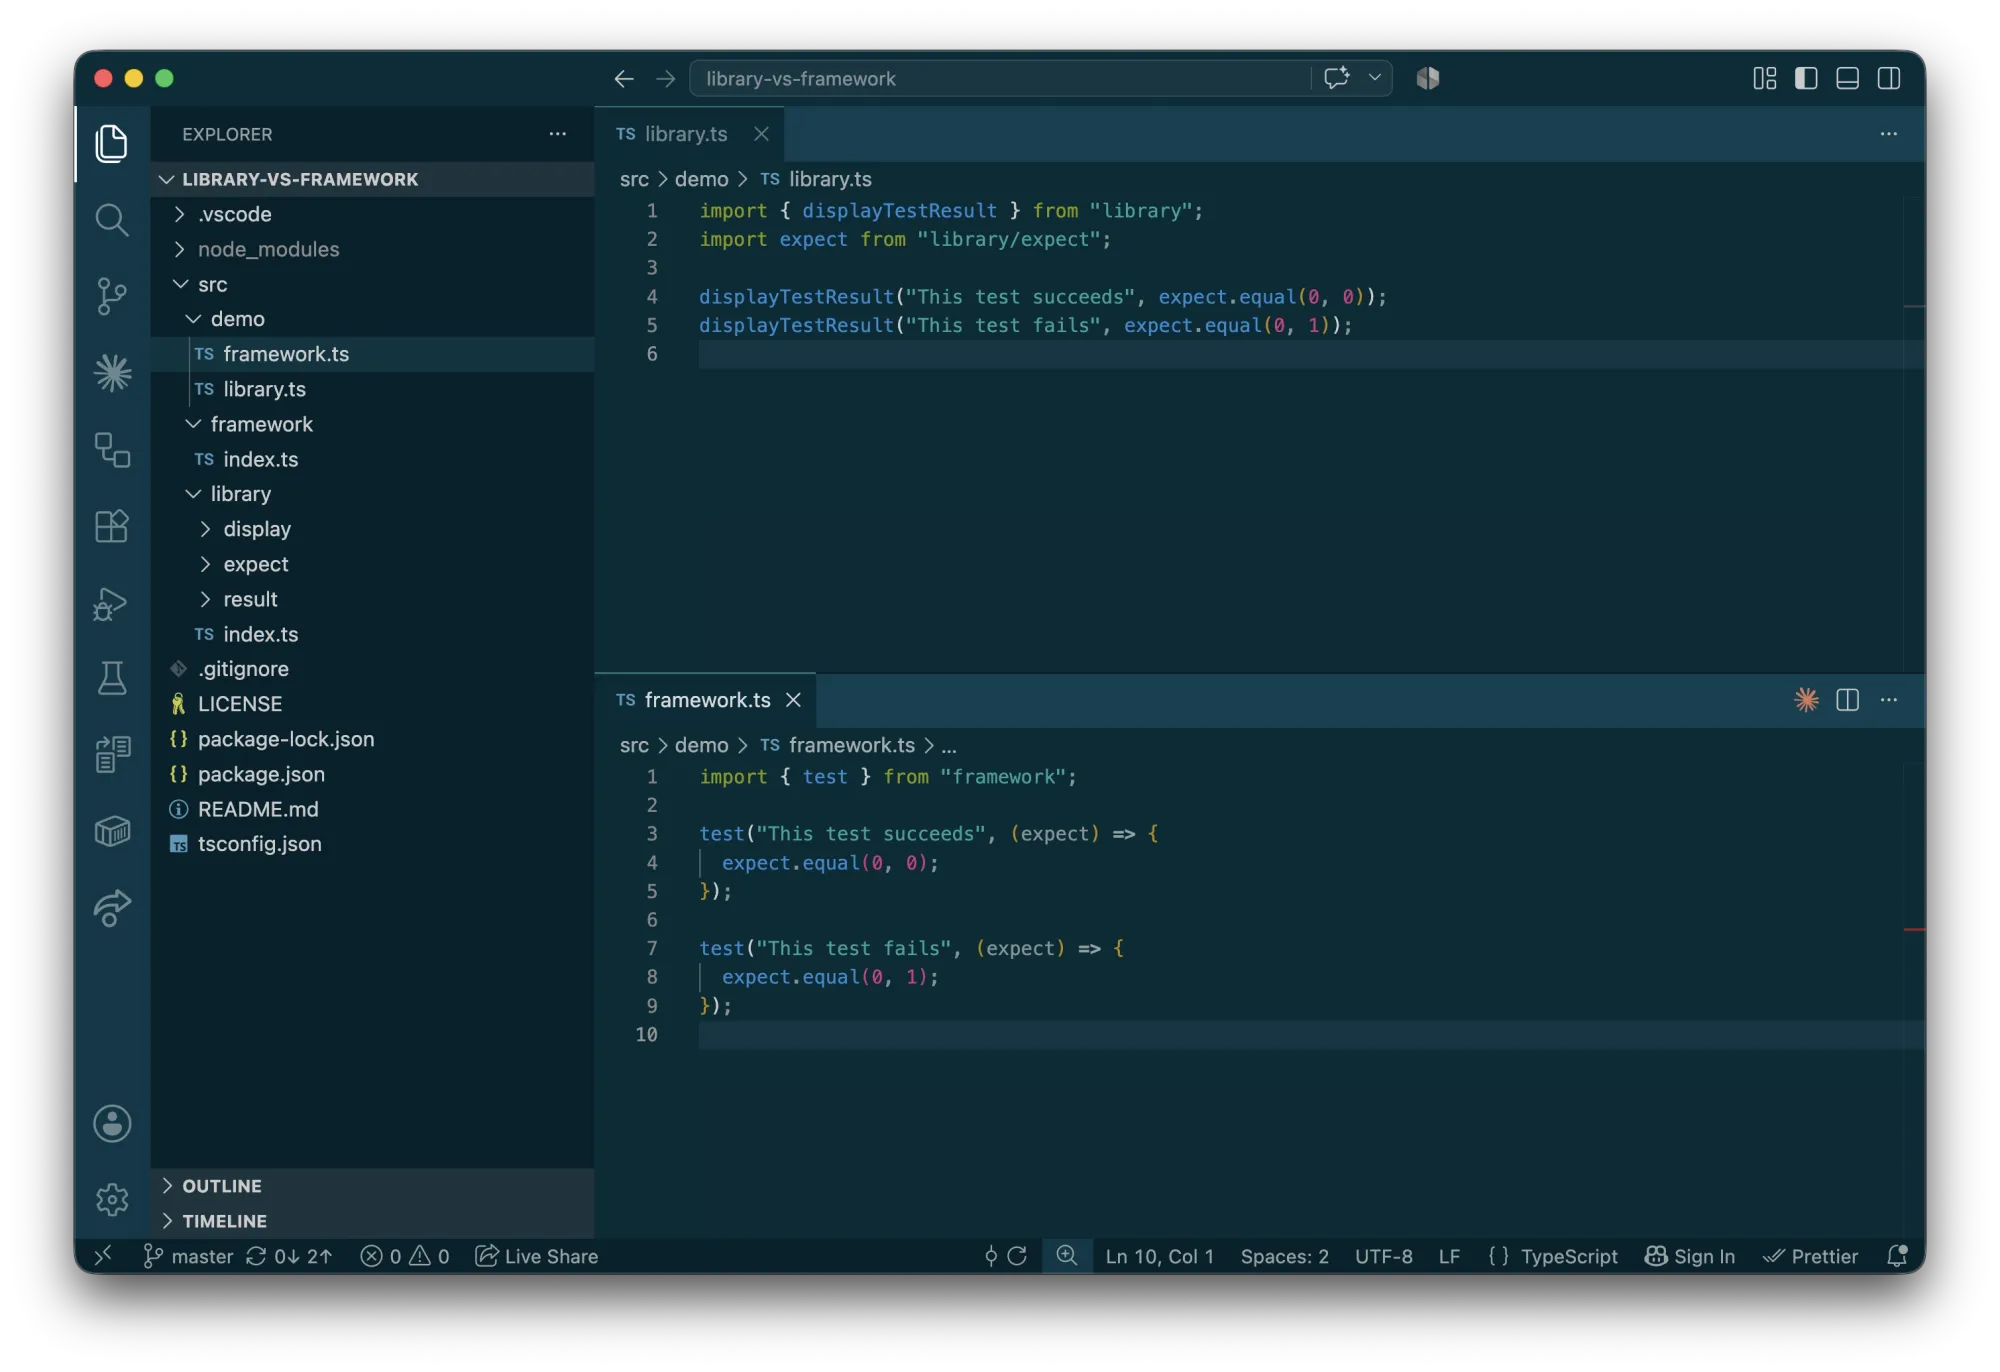Change UTF-8 file encoding

pyautogui.click(x=1384, y=1256)
